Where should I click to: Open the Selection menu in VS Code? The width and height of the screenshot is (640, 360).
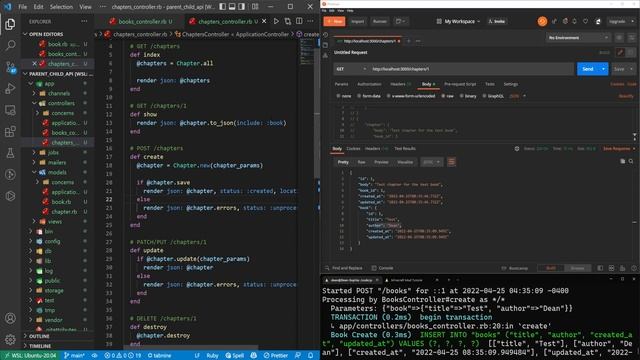61,7
